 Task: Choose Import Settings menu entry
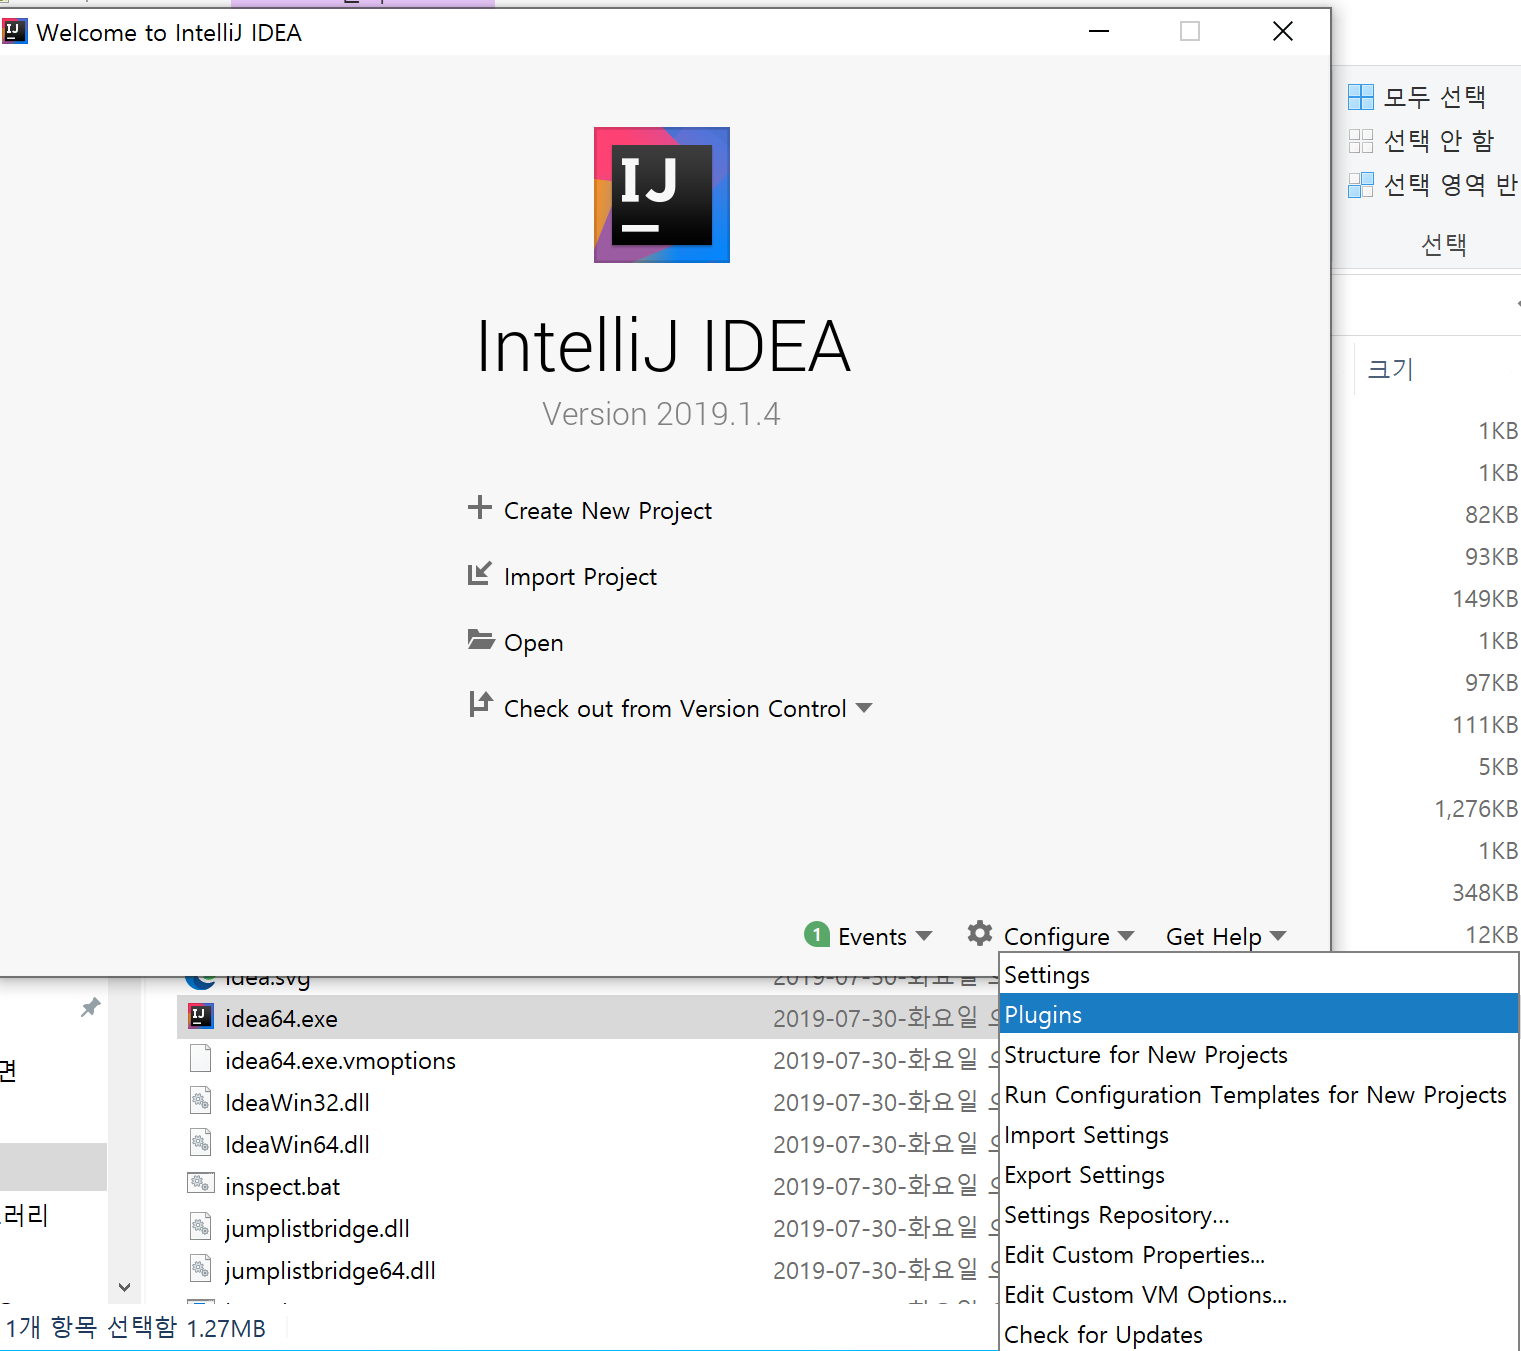pos(1259,1134)
